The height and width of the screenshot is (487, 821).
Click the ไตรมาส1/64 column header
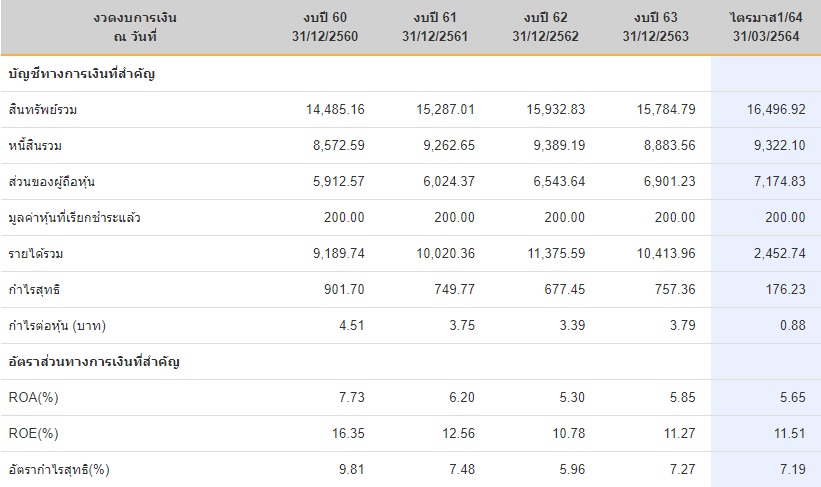[x=767, y=27]
